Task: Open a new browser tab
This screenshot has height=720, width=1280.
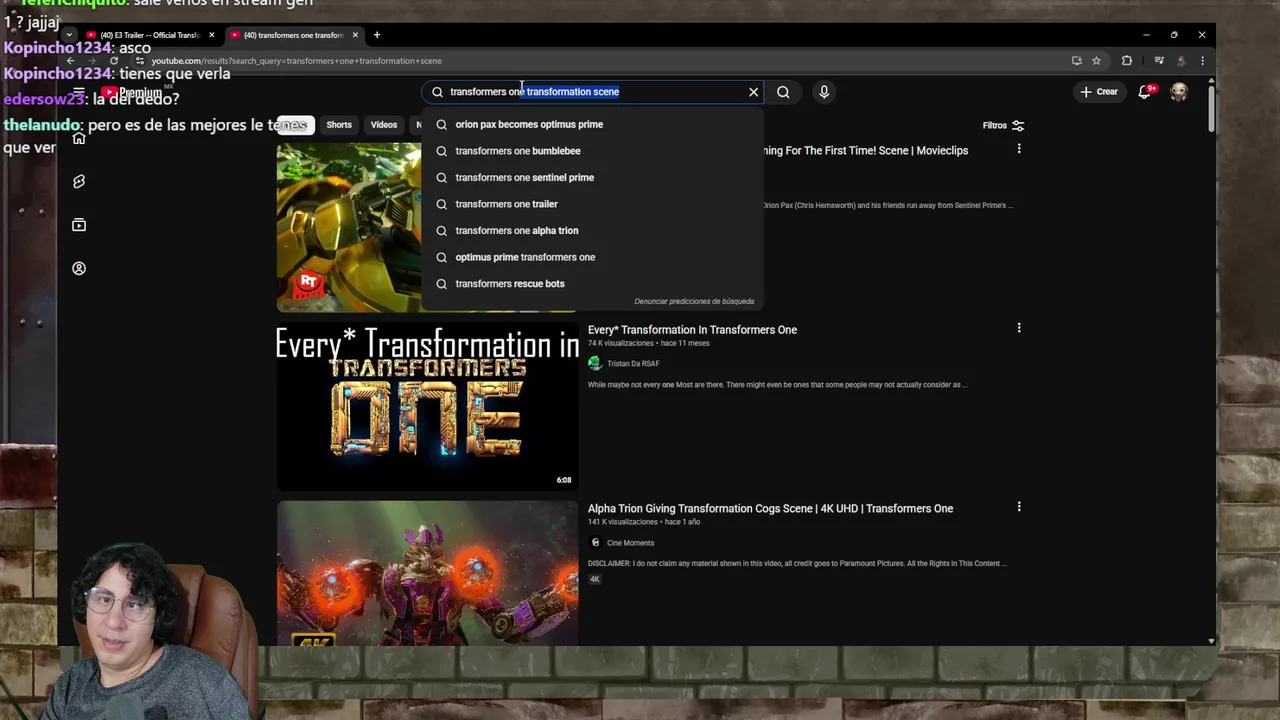Action: tap(377, 35)
